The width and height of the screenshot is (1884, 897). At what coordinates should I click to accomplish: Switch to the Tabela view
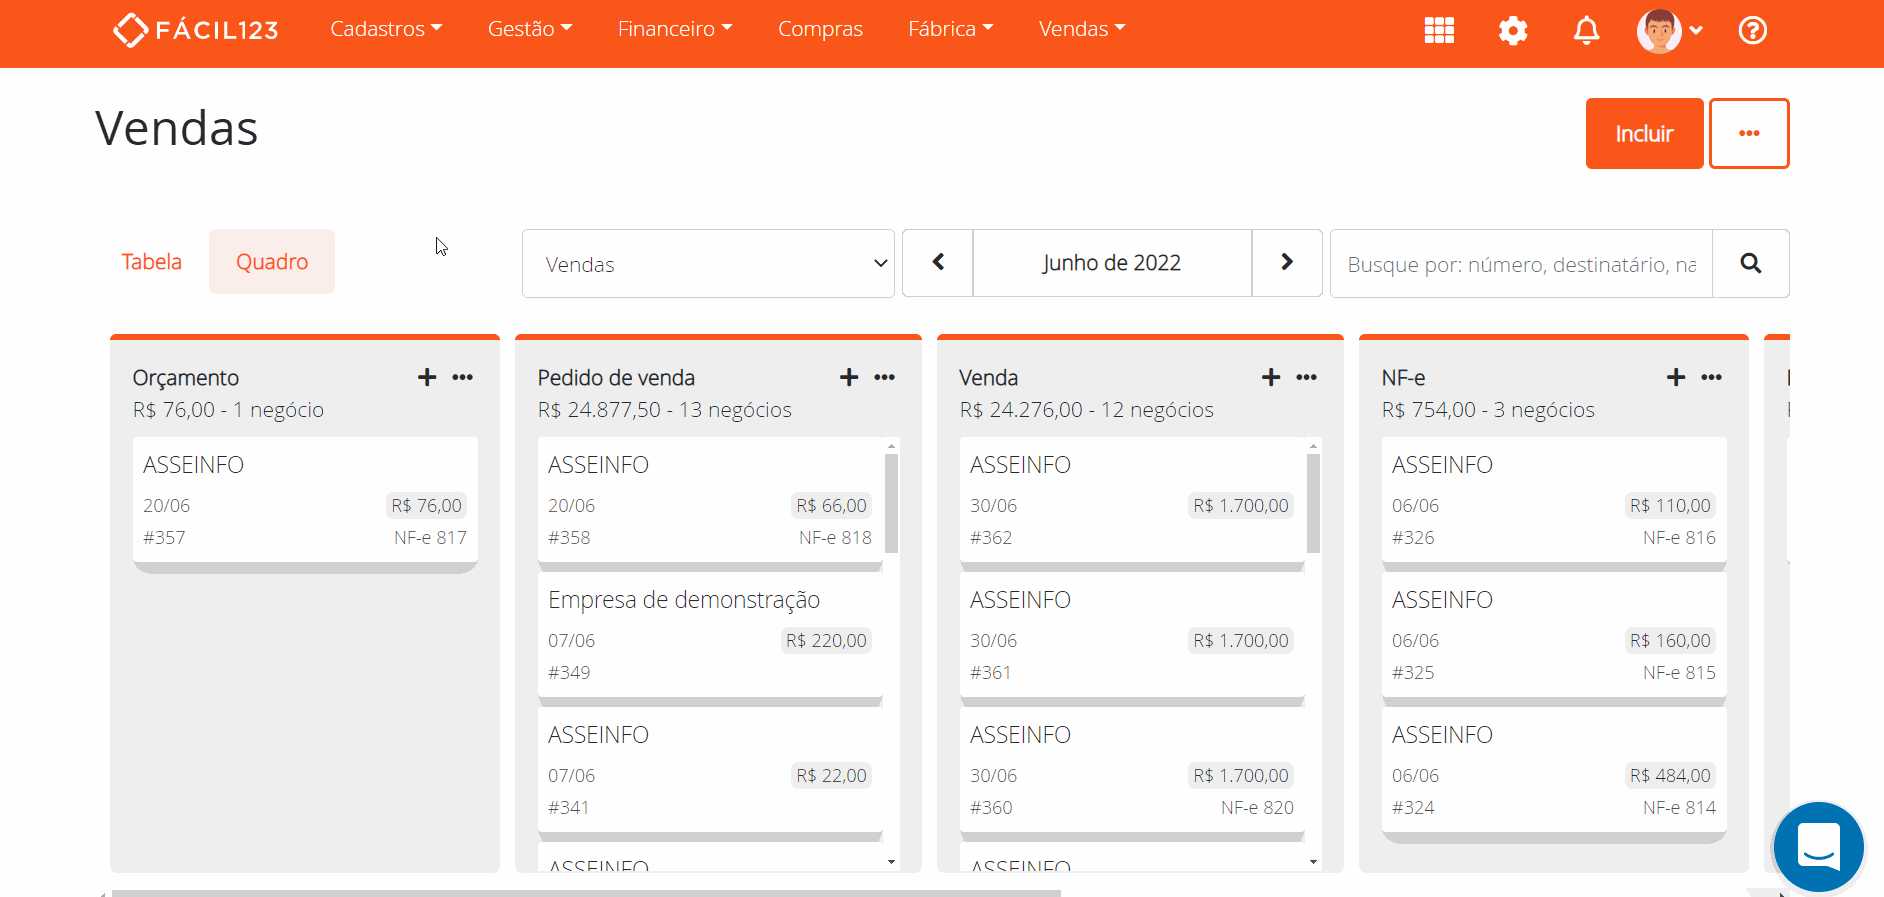click(x=152, y=262)
